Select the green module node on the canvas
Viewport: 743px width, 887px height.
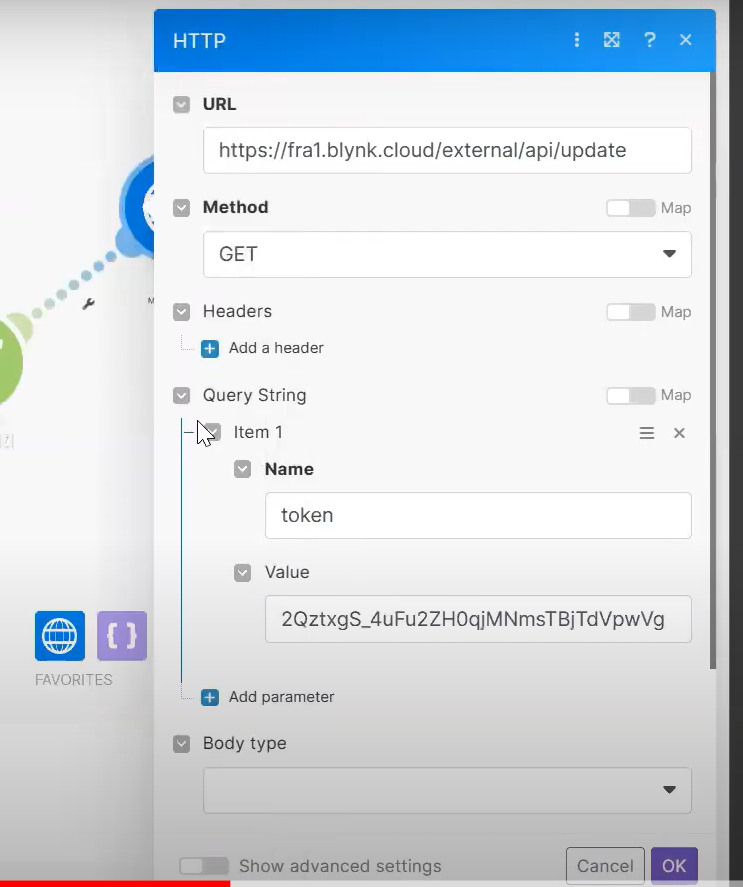pos(10,362)
